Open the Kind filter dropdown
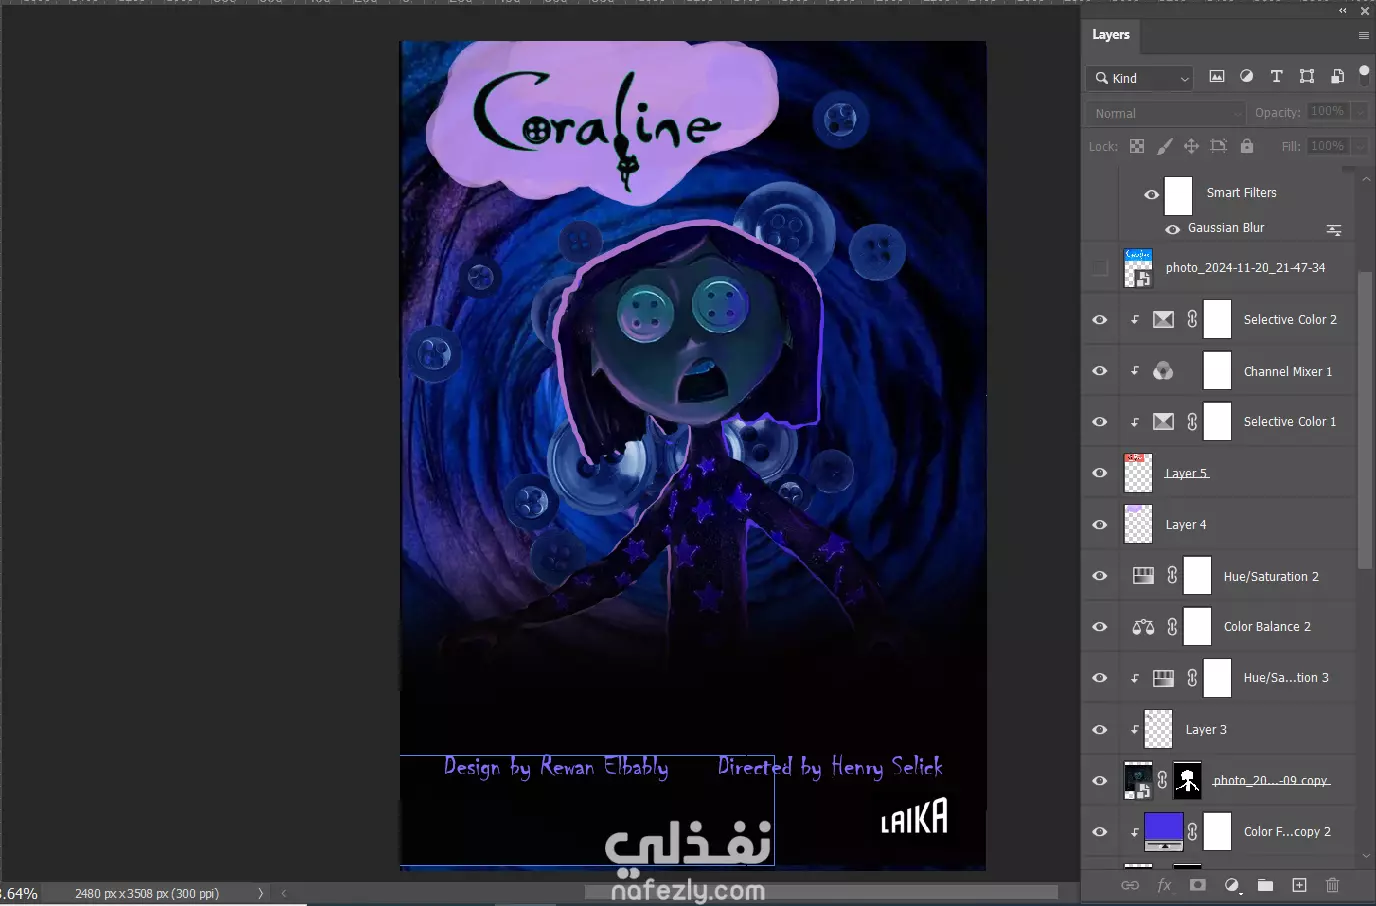The width and height of the screenshot is (1376, 906). (1140, 78)
